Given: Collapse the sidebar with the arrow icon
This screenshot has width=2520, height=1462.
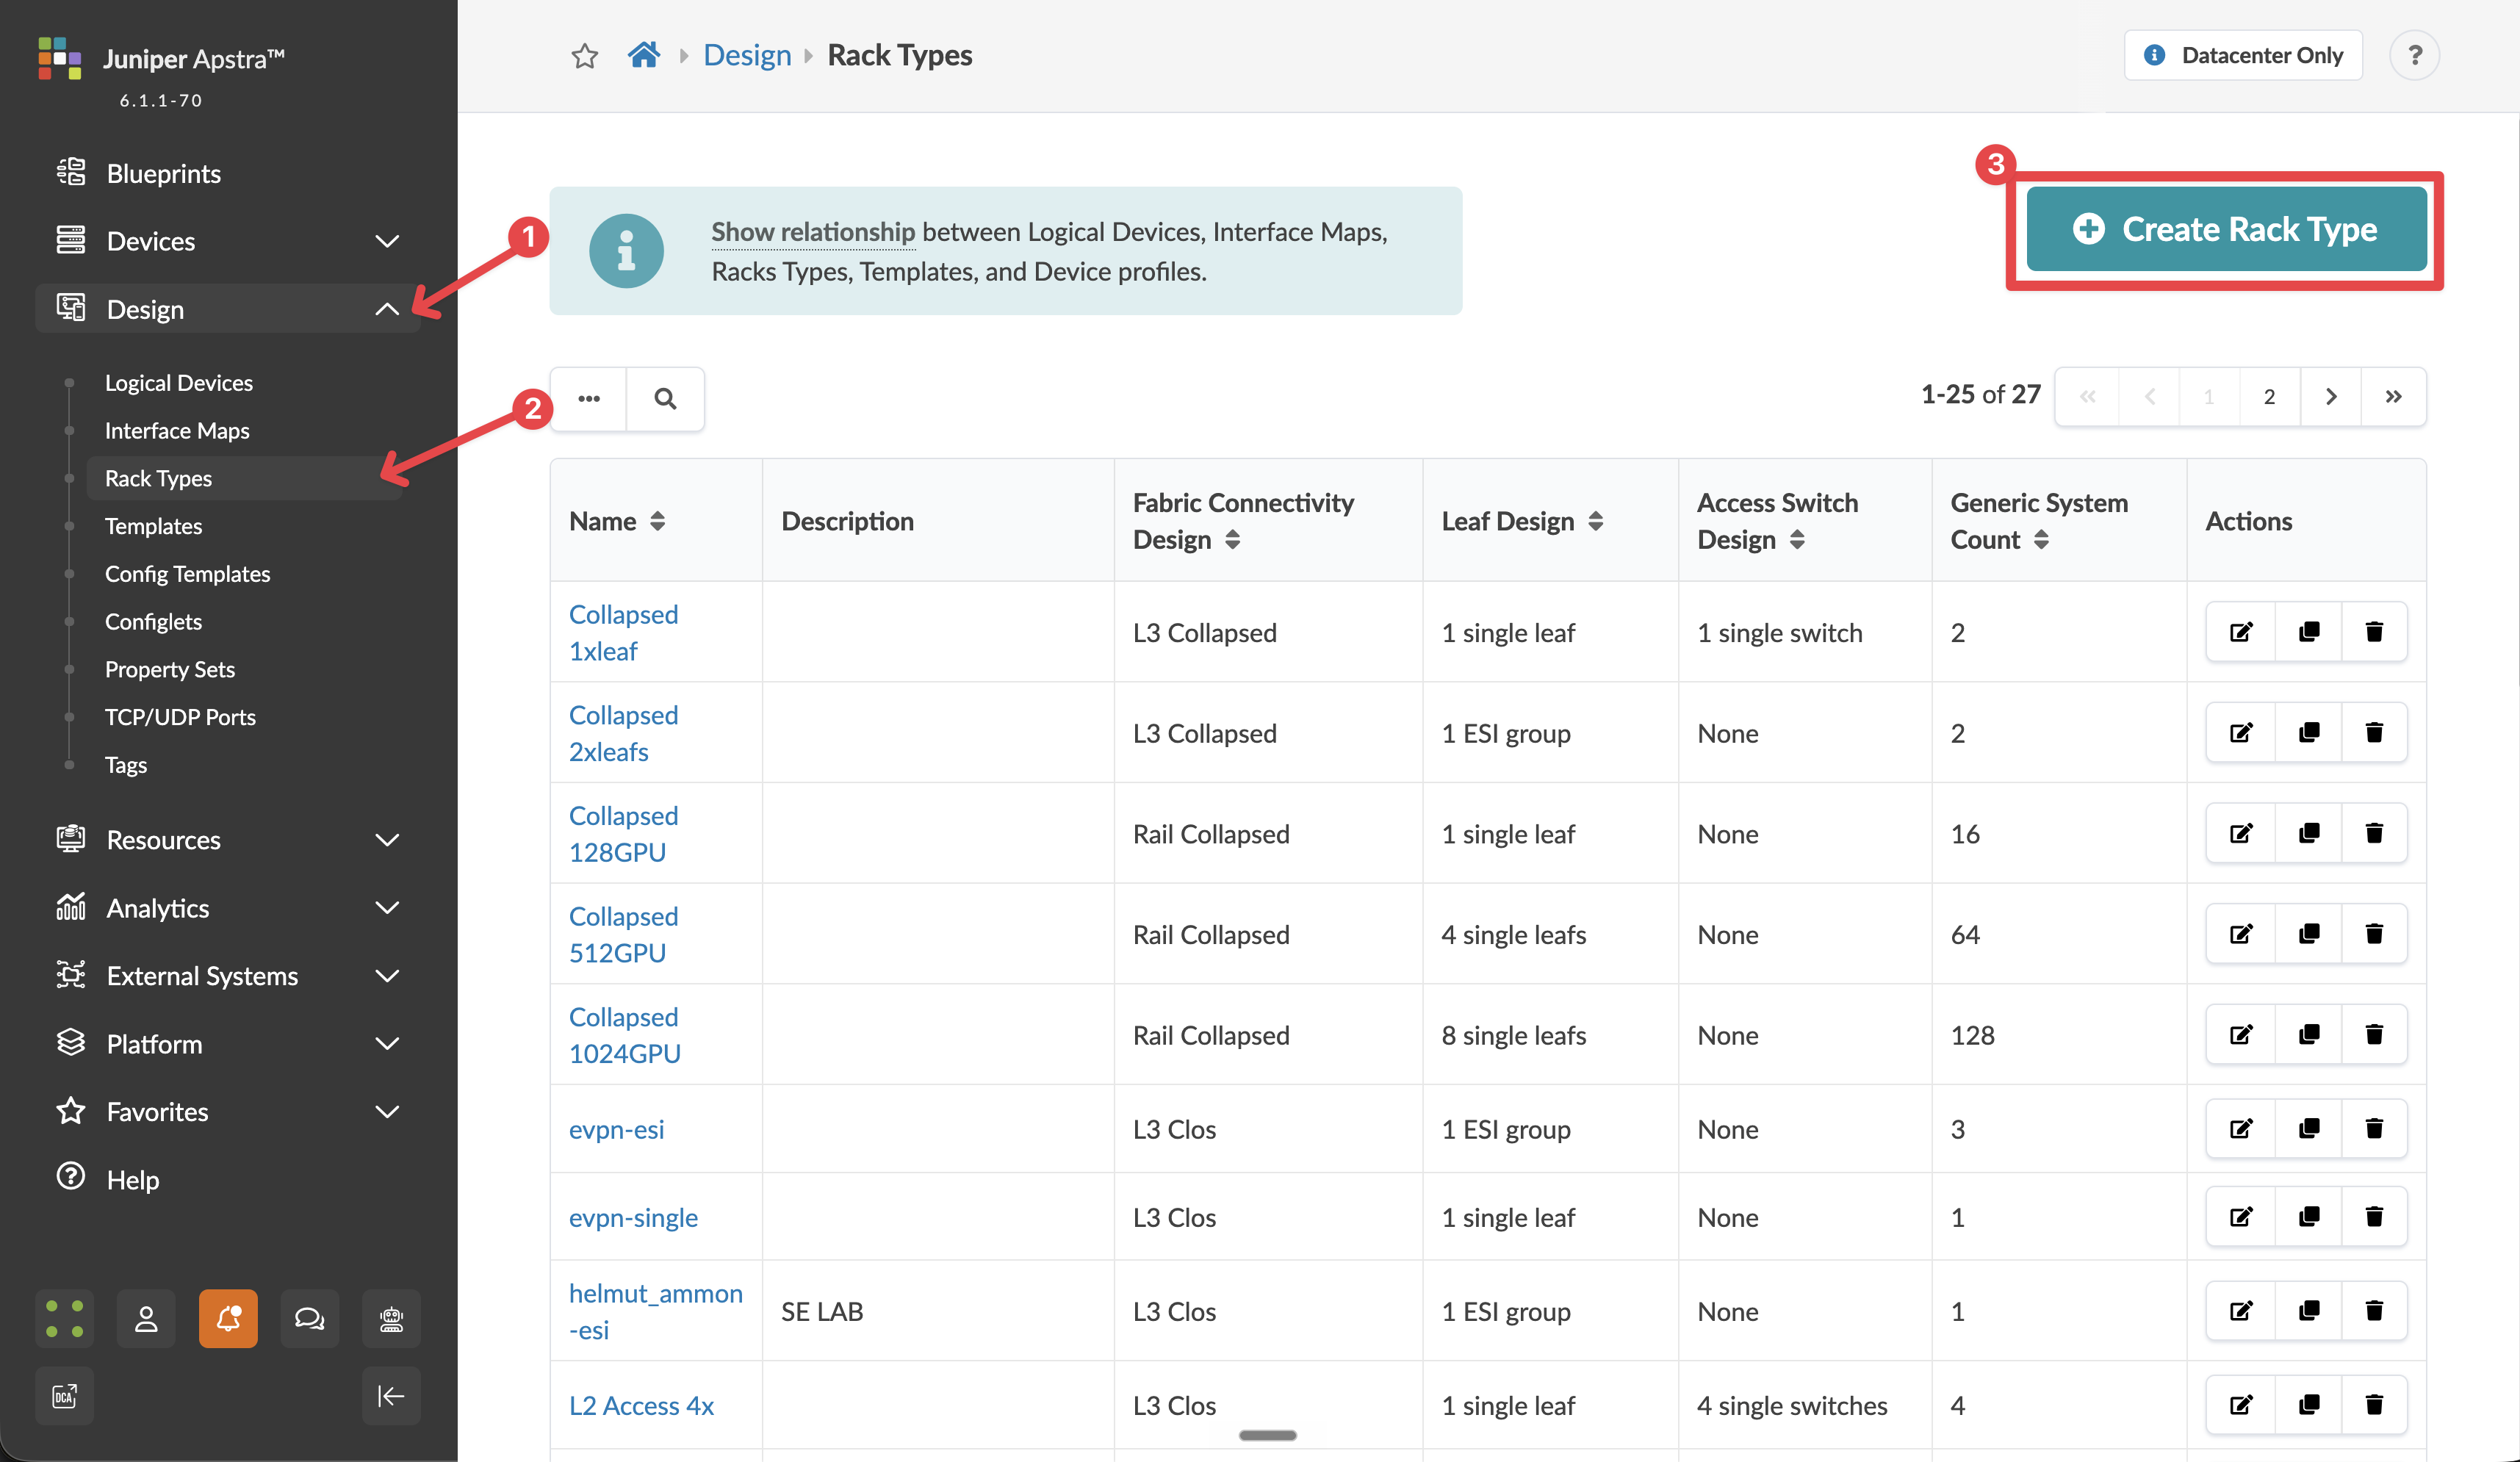Looking at the screenshot, I should [x=391, y=1395].
